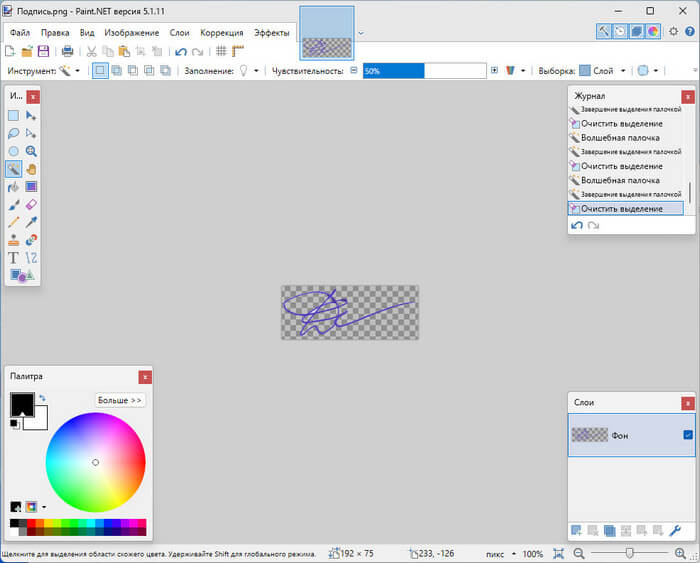The width and height of the screenshot is (700, 563).
Task: Select the Clone Stamp tool
Action: tap(13, 240)
